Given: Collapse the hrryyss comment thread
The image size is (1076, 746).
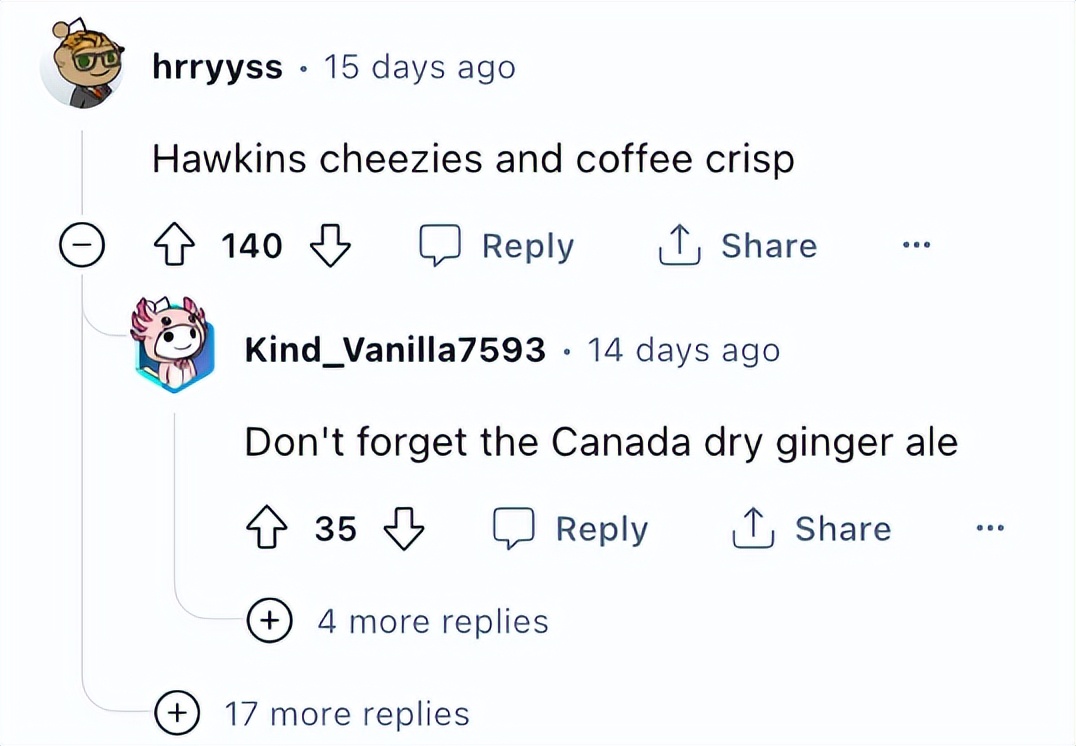Looking at the screenshot, I should click(x=82, y=245).
